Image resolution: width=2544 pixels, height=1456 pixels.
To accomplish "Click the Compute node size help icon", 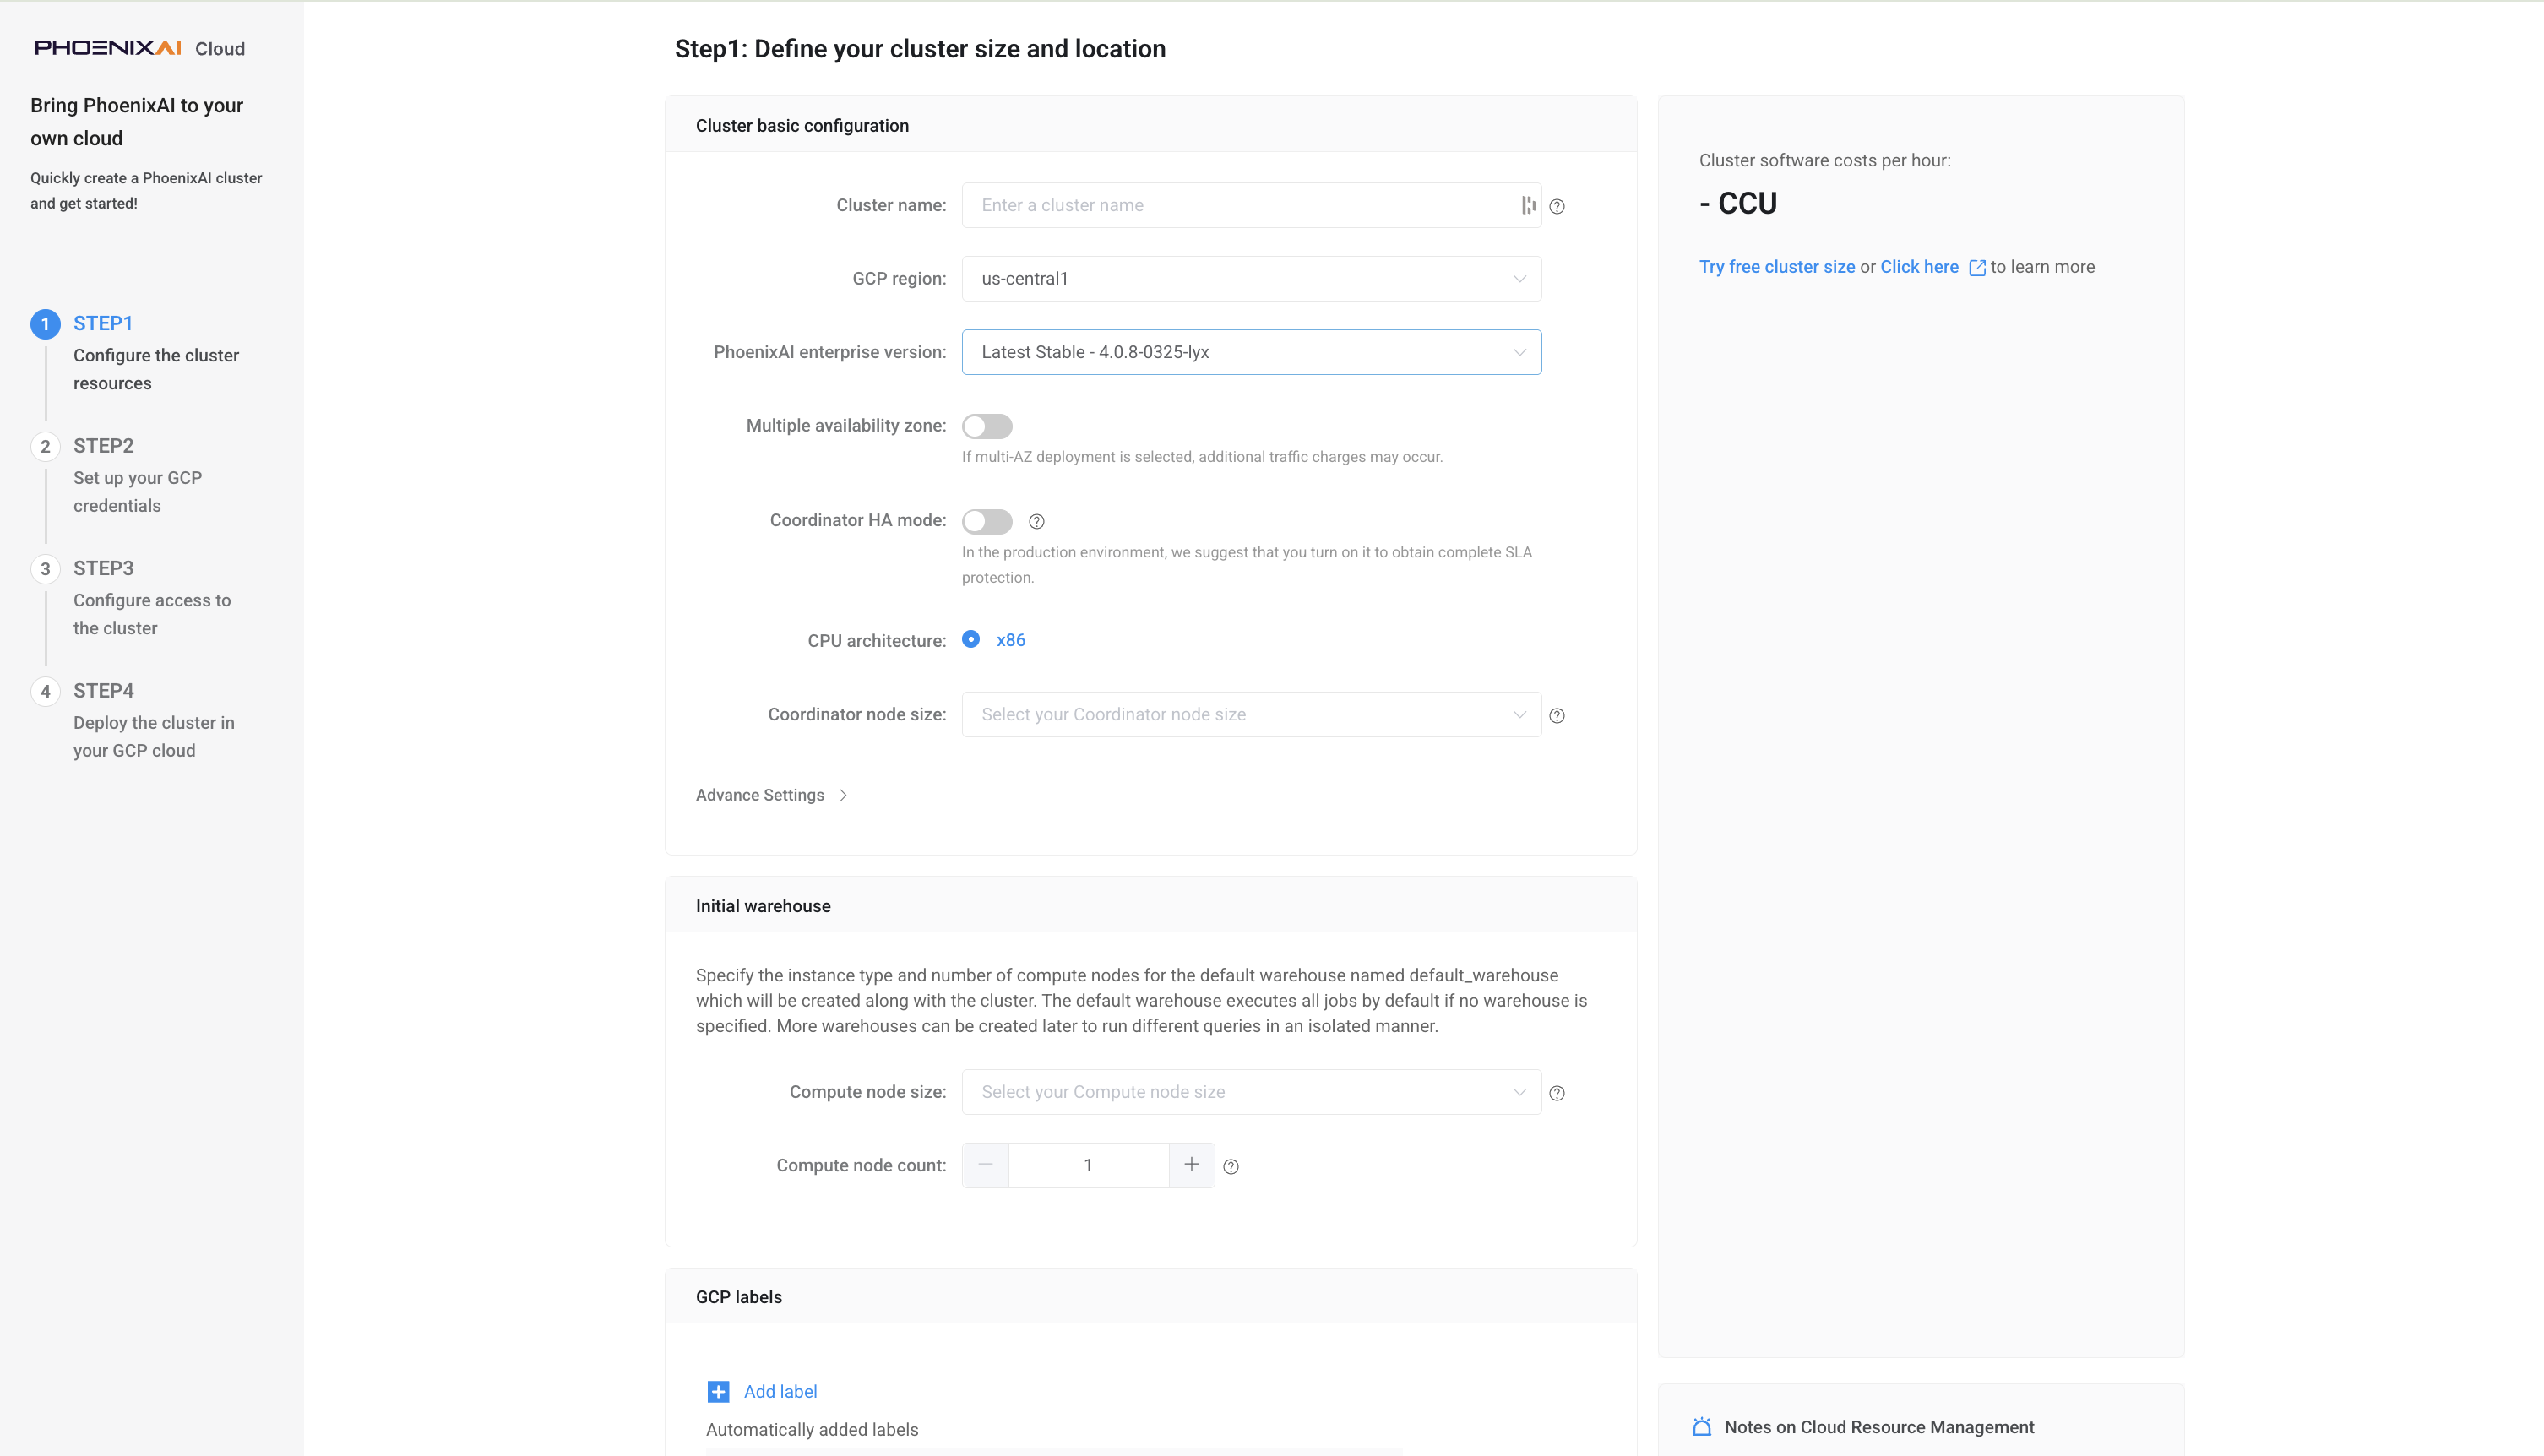I will 1557,1093.
